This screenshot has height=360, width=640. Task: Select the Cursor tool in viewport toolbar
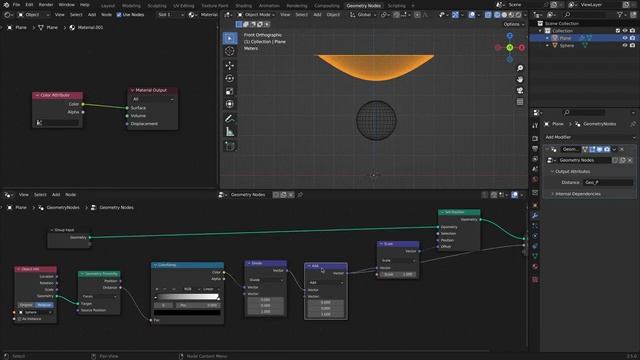(x=230, y=51)
